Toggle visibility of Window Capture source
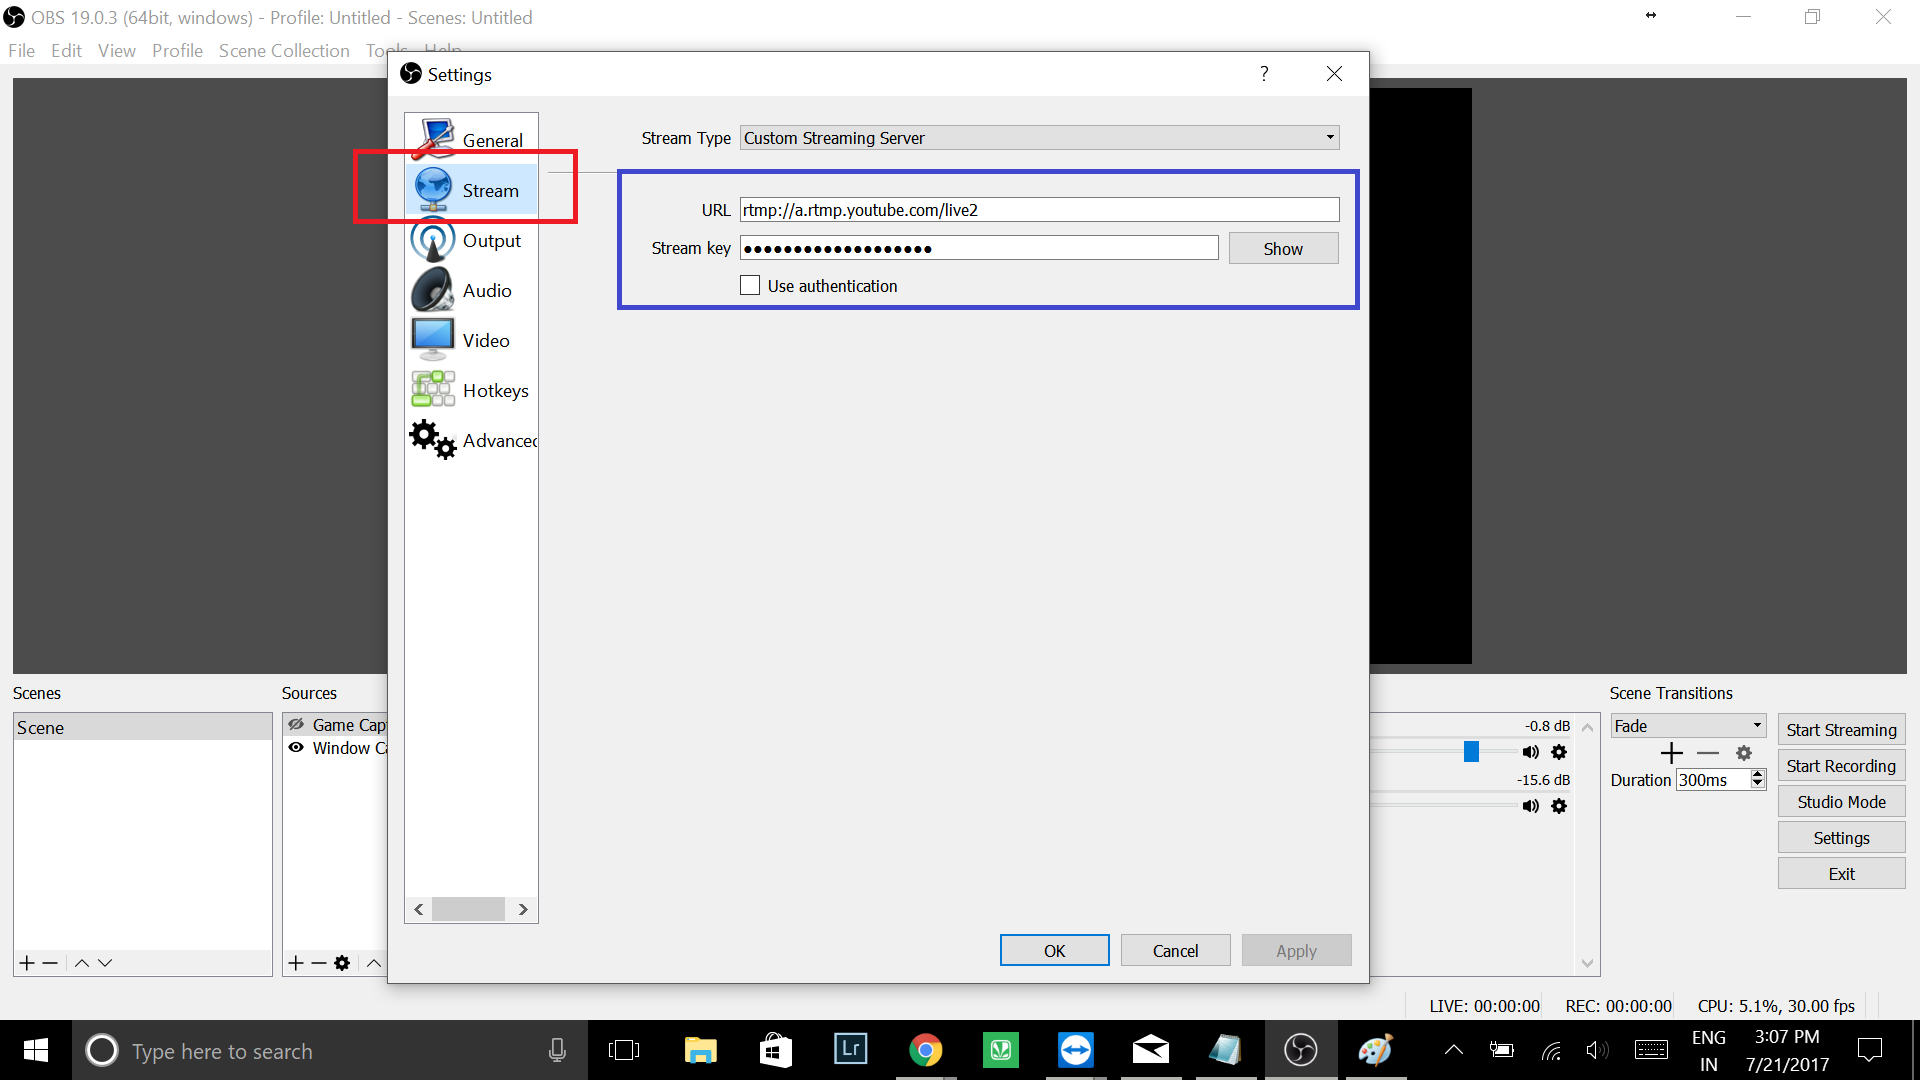The height and width of the screenshot is (1080, 1924). pyautogui.click(x=297, y=749)
